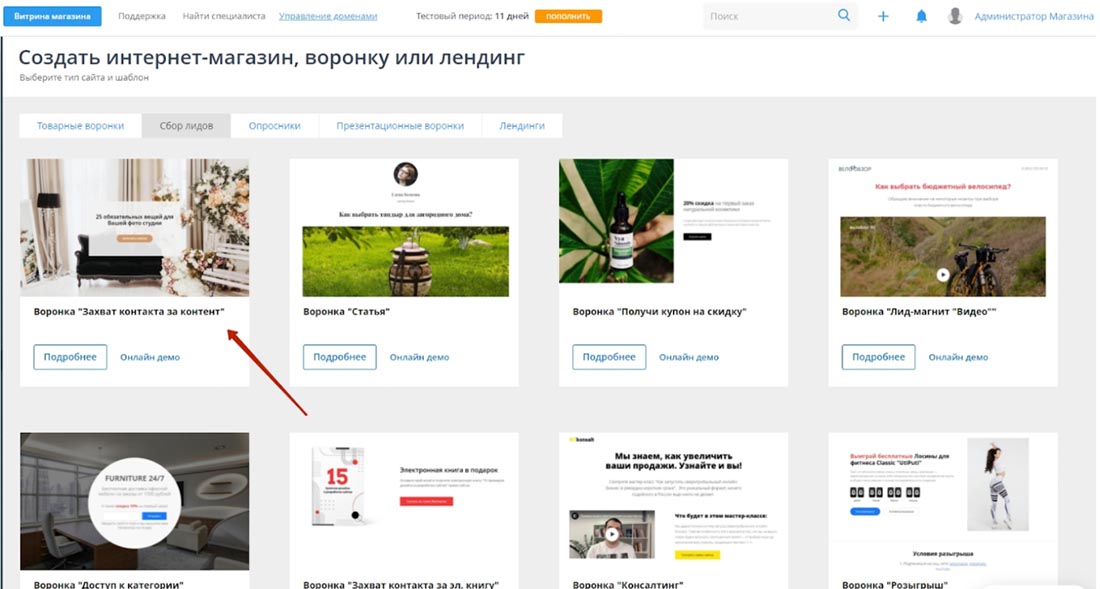The image size is (1100, 589).
Task: Switch to "Презентационные воронки" tab
Action: [400, 126]
